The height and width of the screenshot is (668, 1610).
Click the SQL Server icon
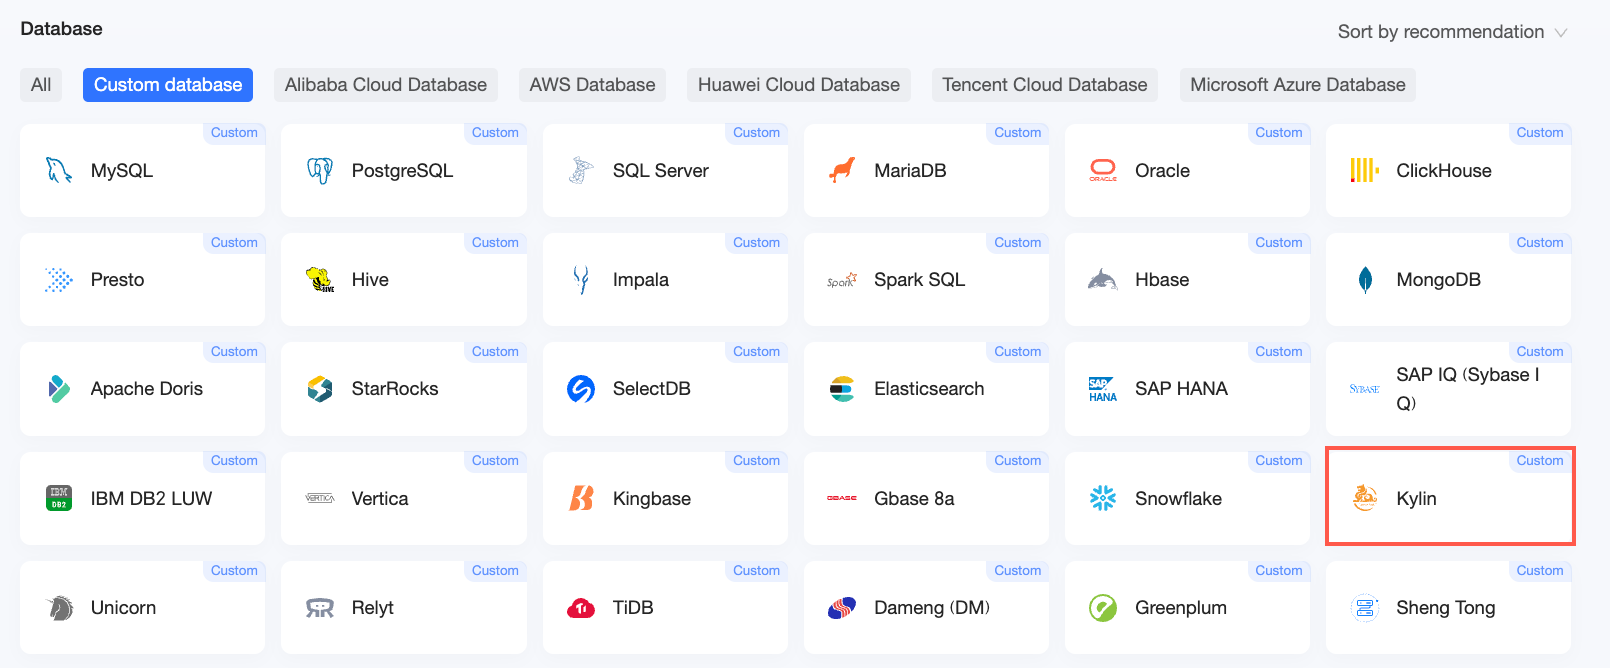tap(581, 171)
